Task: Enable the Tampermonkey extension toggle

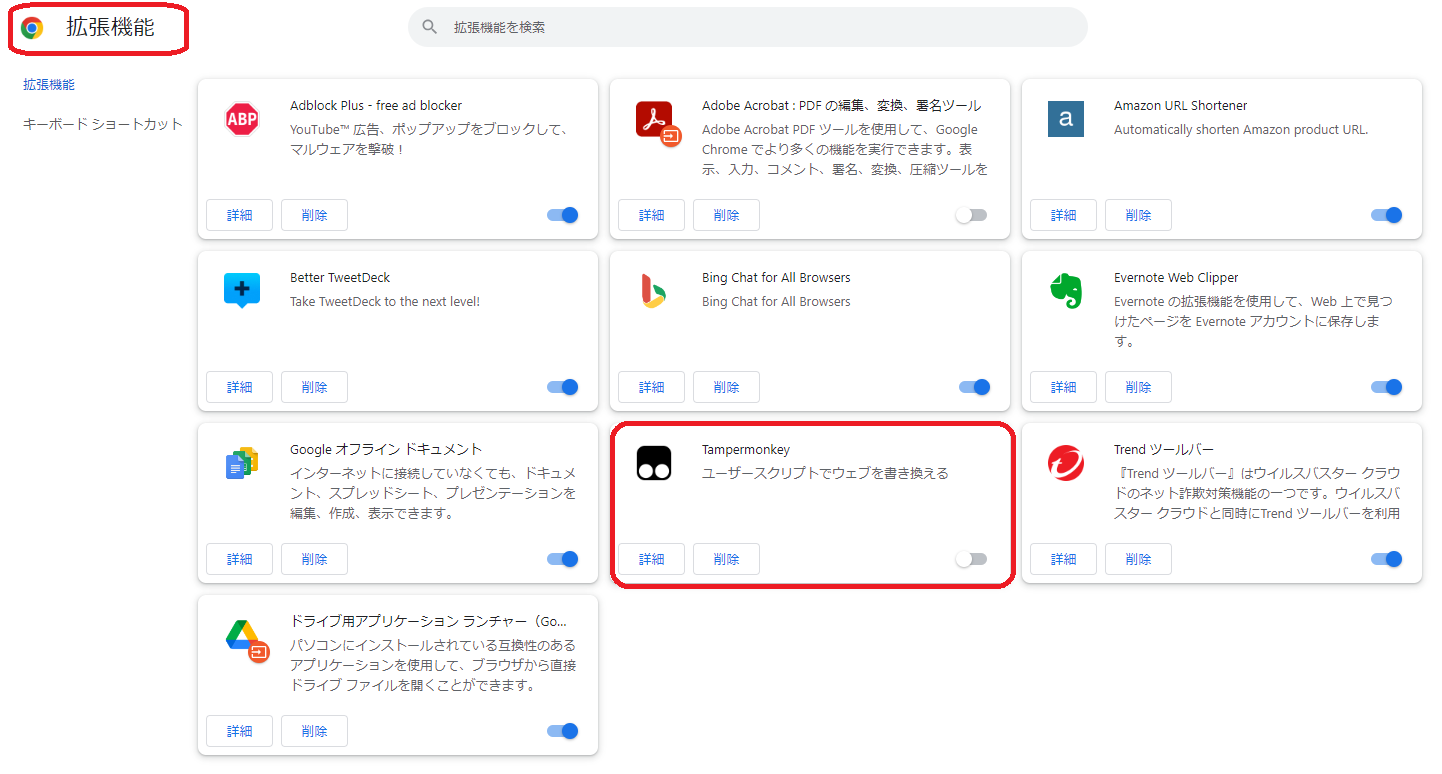Action: tap(971, 559)
